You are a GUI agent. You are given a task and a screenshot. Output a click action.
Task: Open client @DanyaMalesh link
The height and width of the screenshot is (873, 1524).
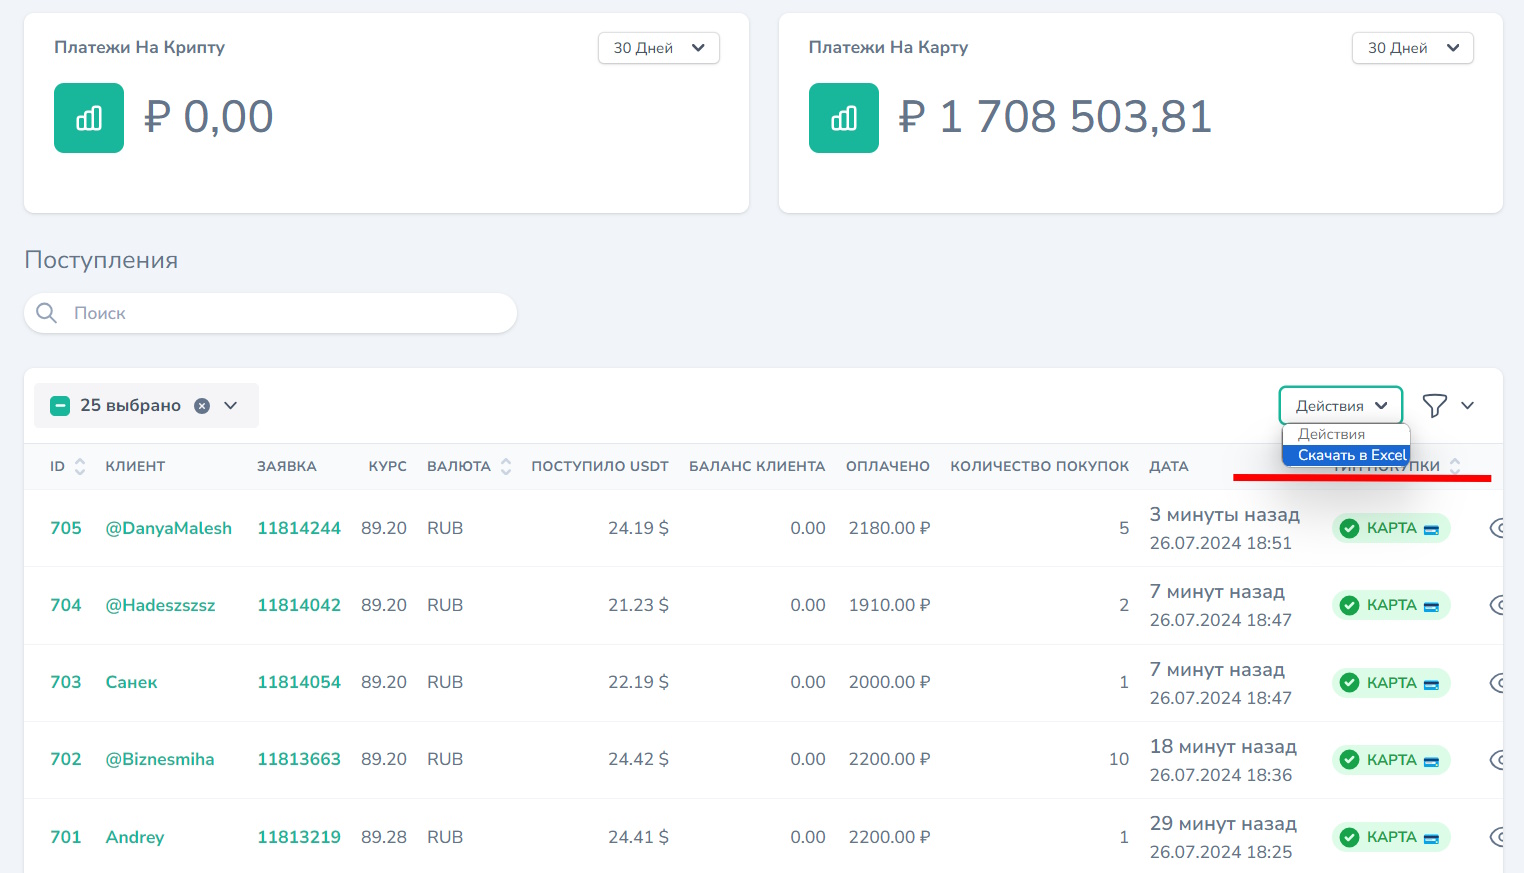click(x=168, y=528)
